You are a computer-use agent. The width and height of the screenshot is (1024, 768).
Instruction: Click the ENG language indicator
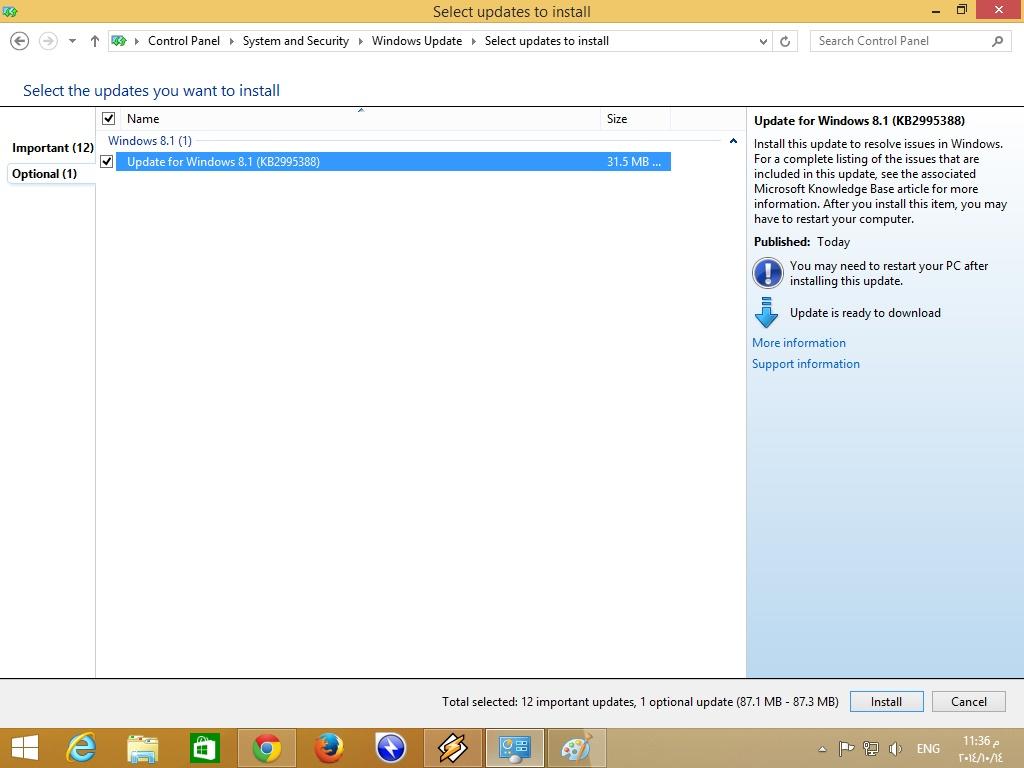point(928,748)
